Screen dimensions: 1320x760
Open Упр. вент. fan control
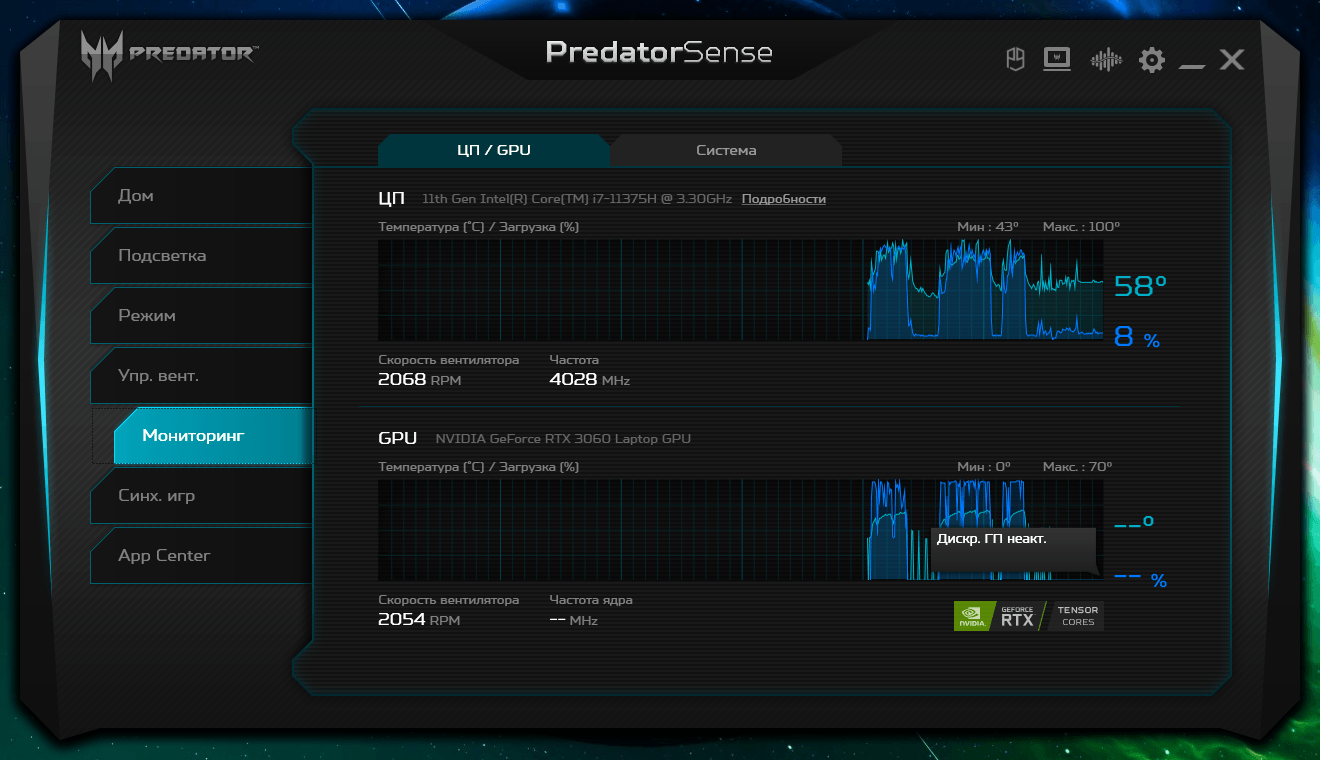coord(201,376)
